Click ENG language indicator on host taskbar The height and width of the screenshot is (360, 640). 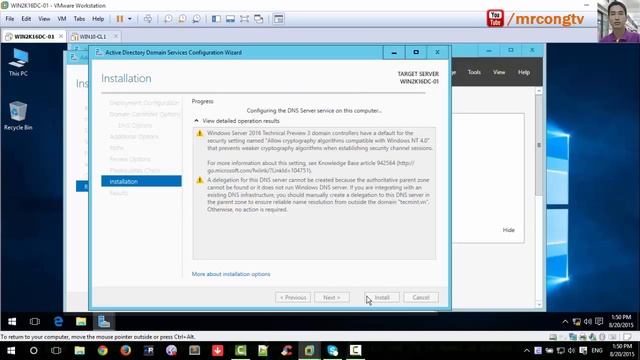coord(597,351)
